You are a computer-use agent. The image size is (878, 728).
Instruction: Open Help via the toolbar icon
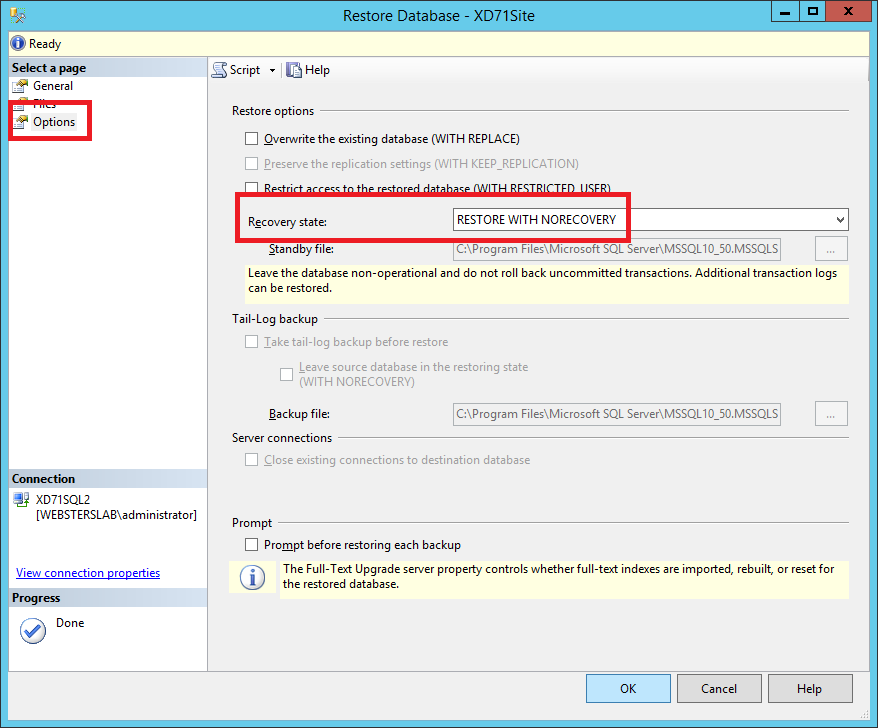[294, 70]
